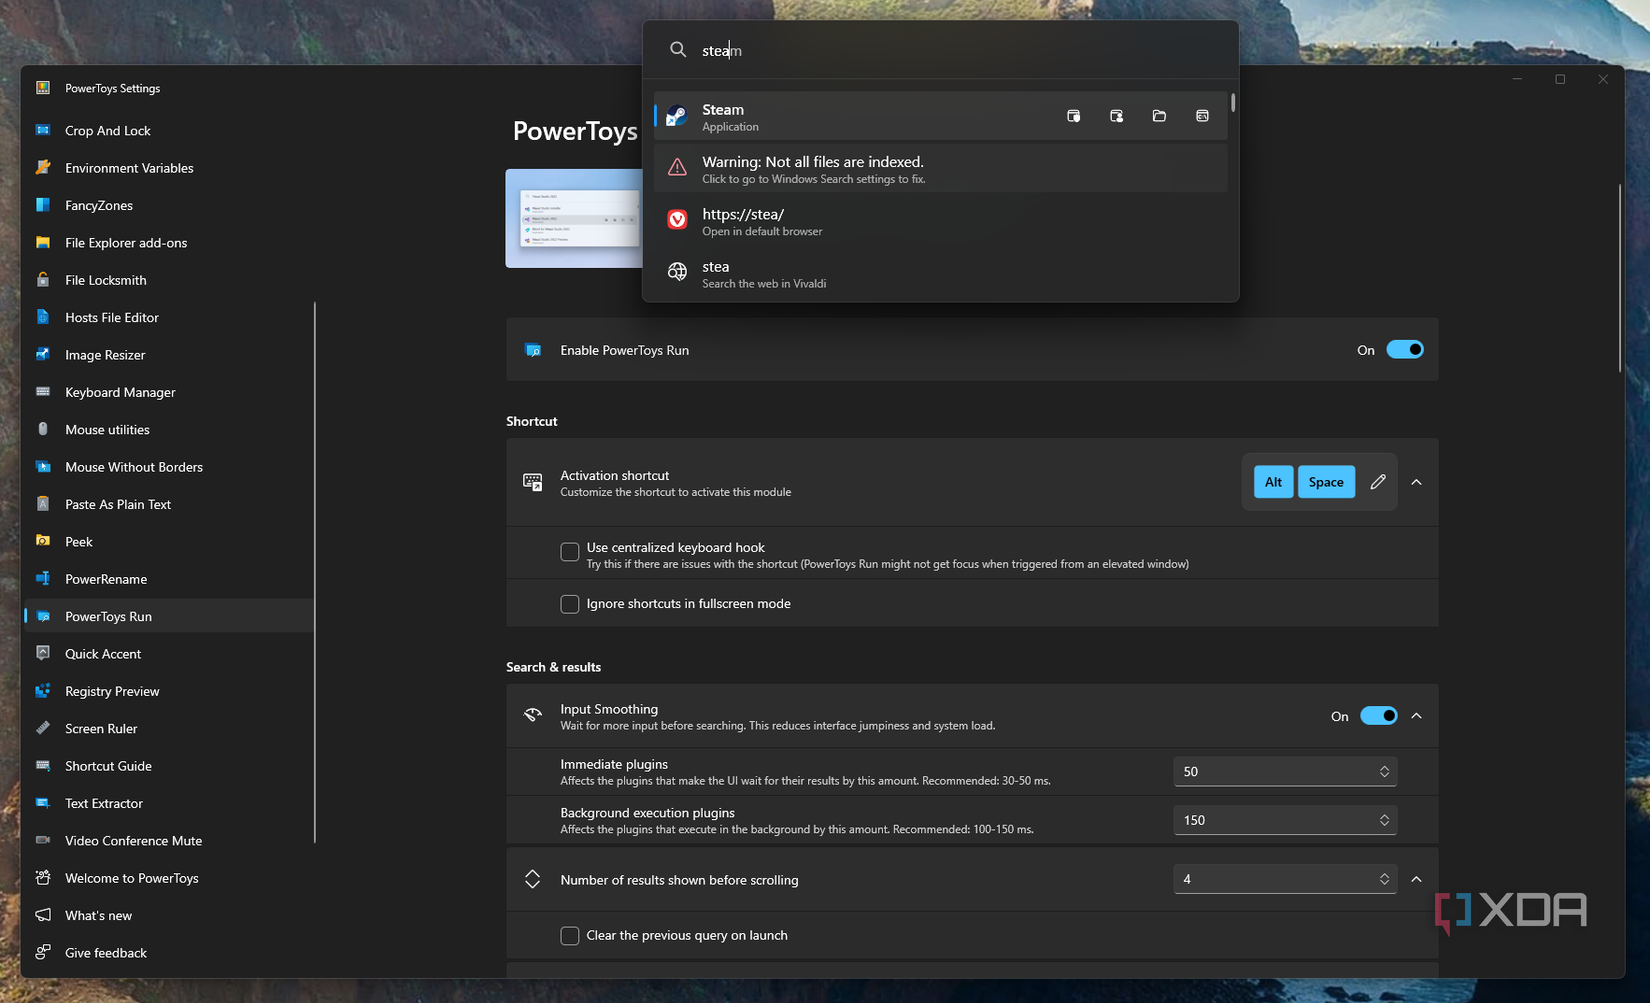Select Mouse Without Borders in sidebar
Image resolution: width=1650 pixels, height=1003 pixels.
[x=168, y=467]
